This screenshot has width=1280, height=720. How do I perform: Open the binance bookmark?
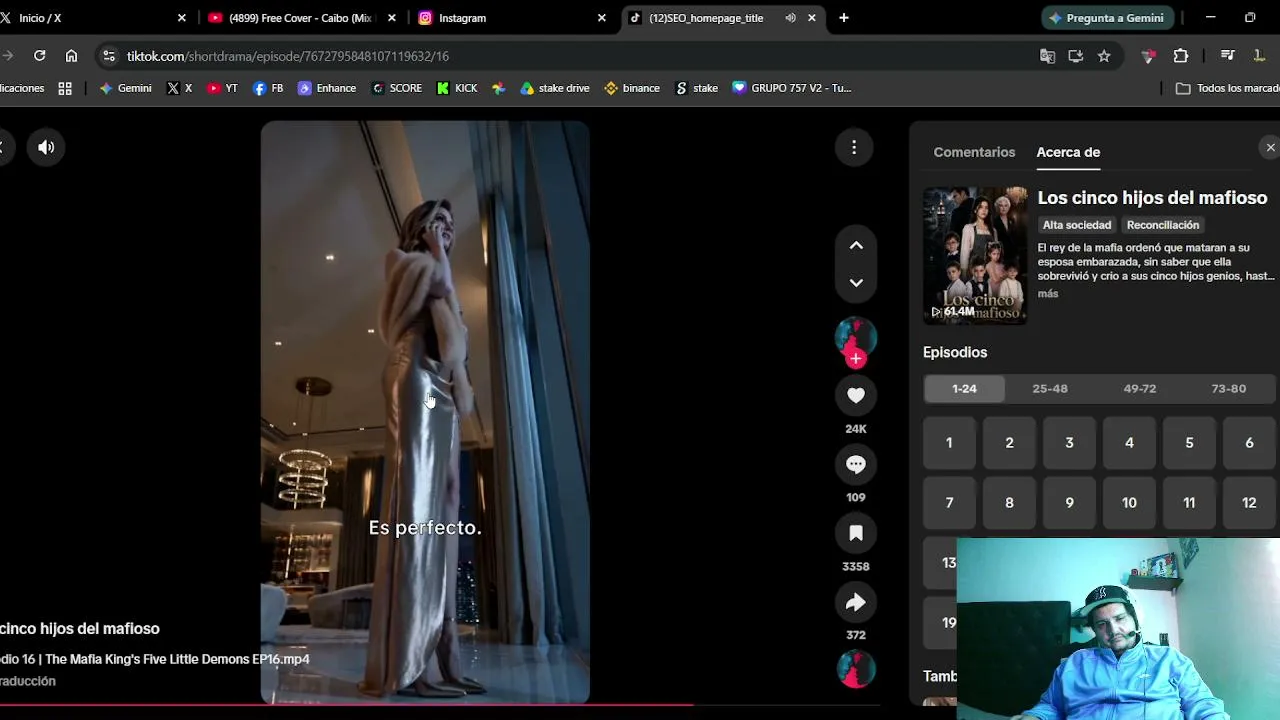pos(632,88)
